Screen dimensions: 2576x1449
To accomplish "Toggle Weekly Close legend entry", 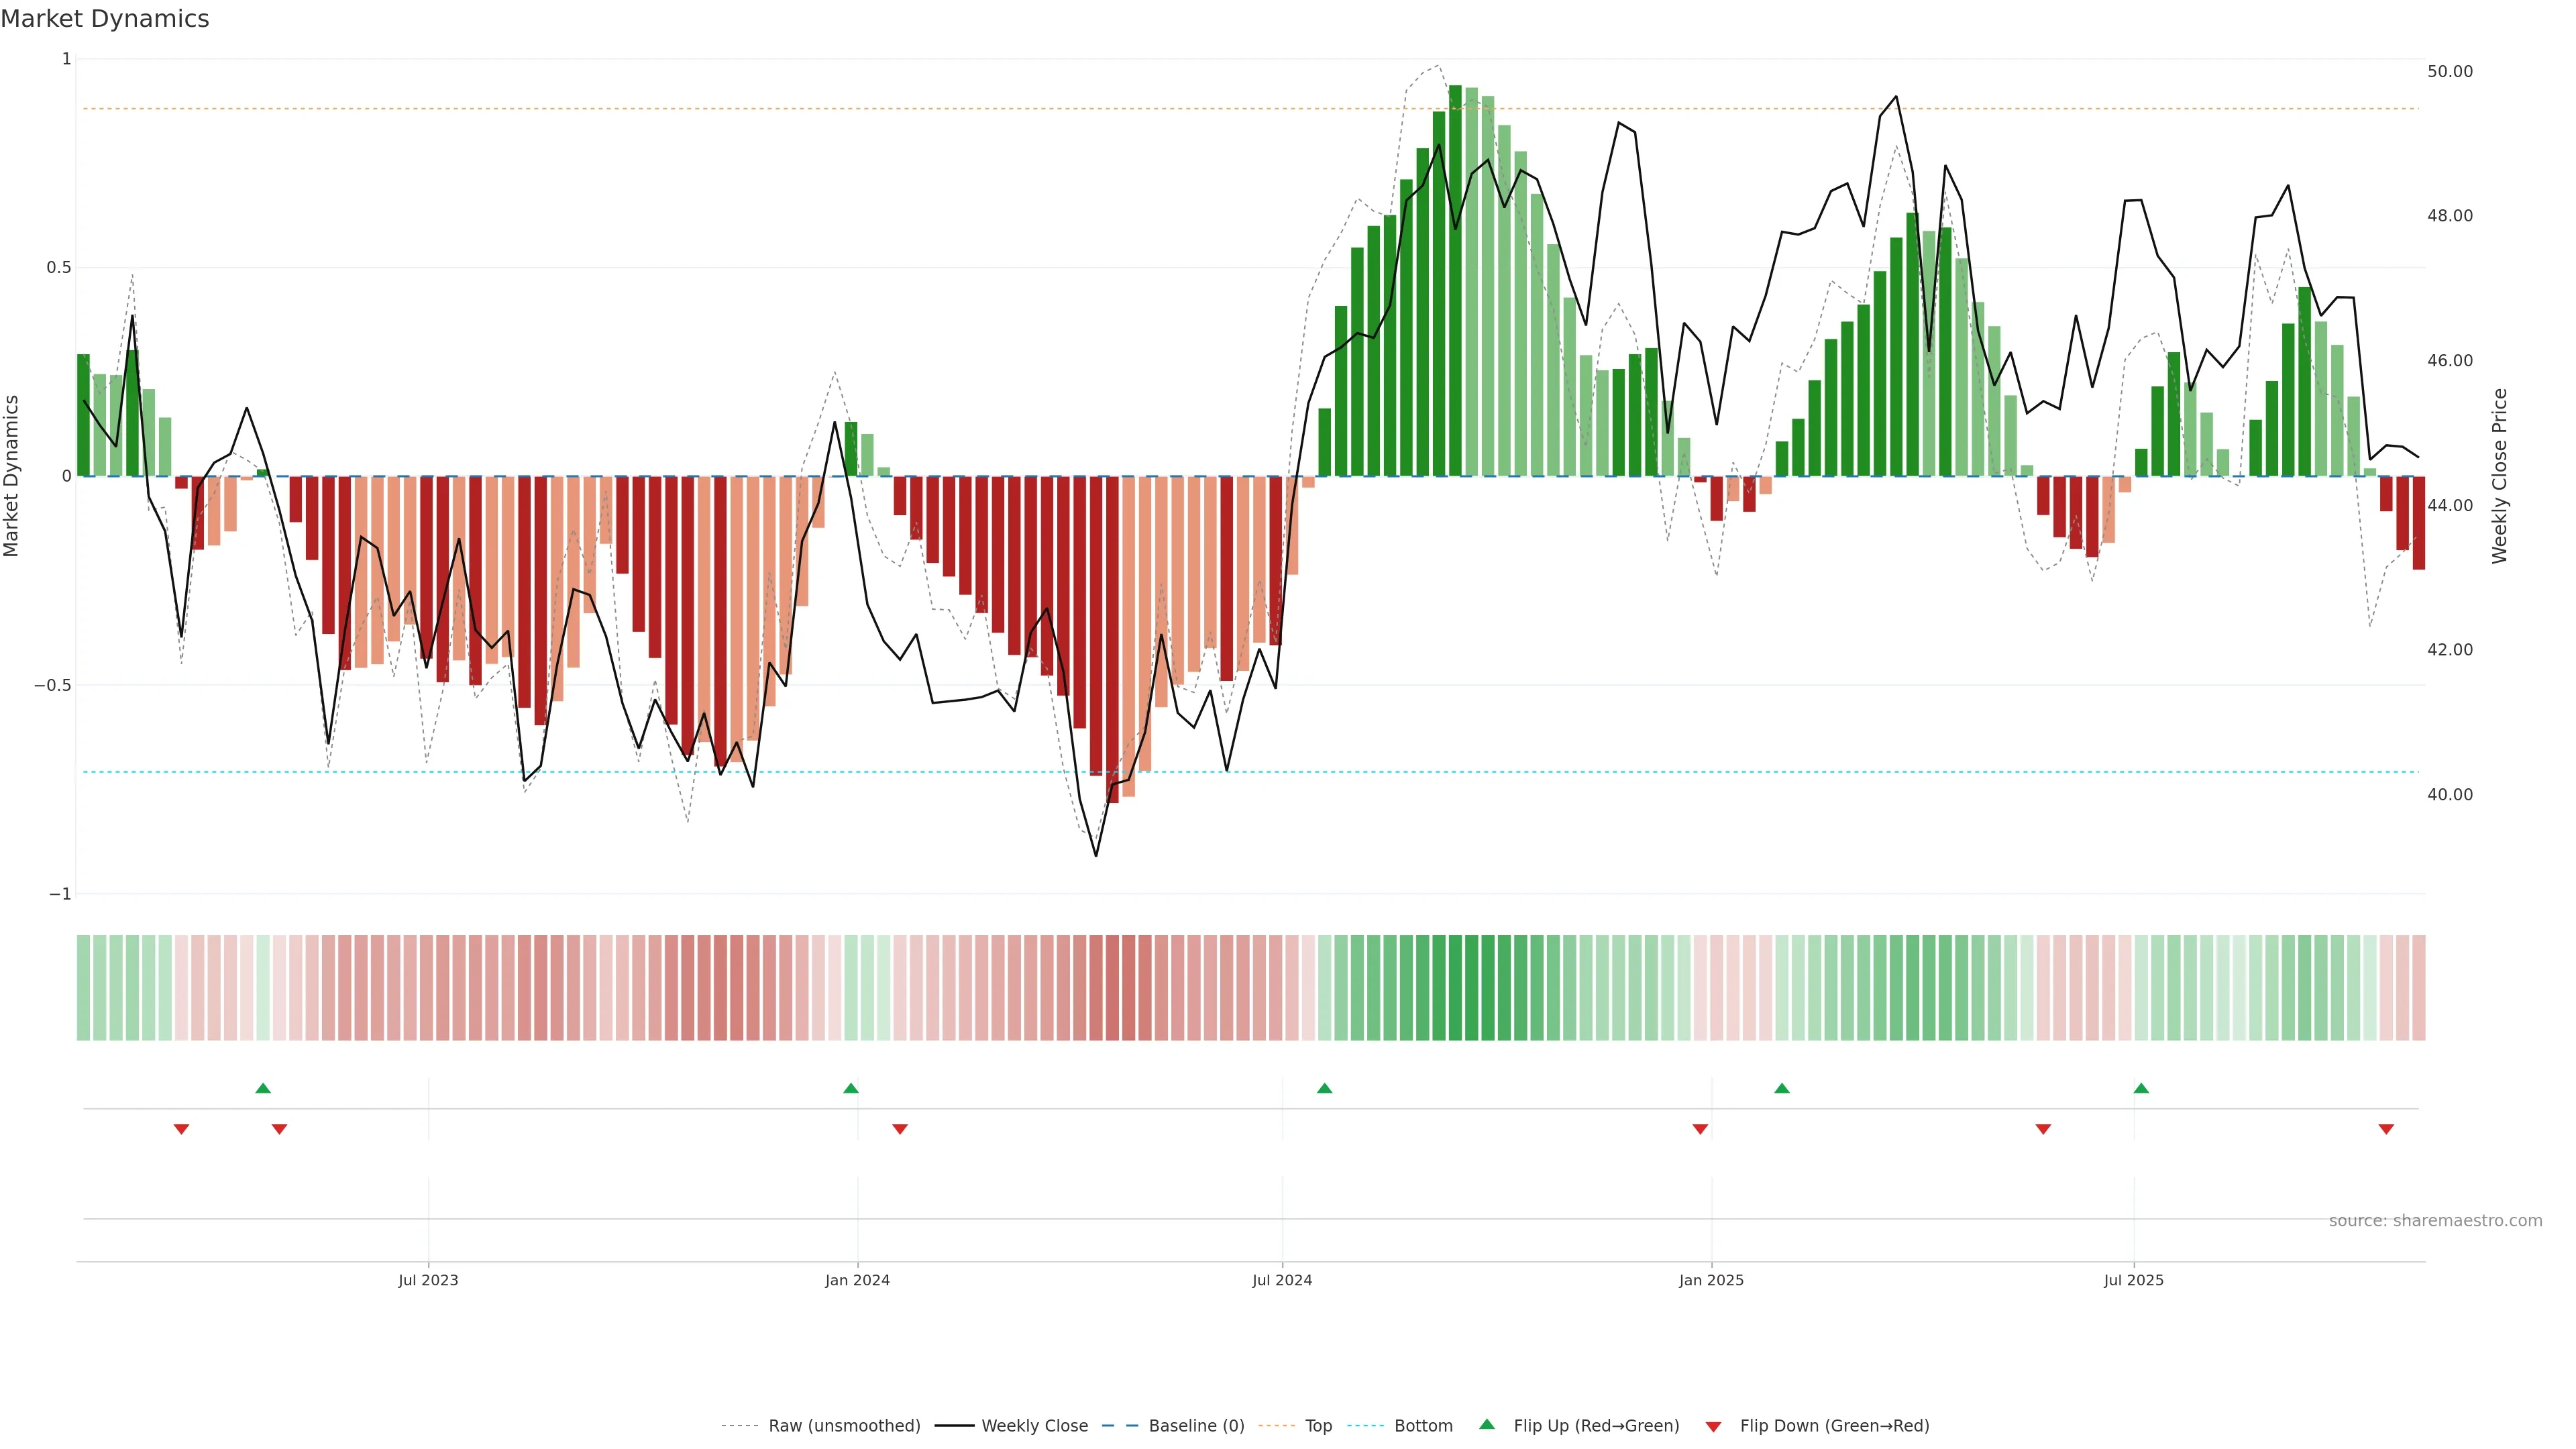I will [x=1034, y=1426].
